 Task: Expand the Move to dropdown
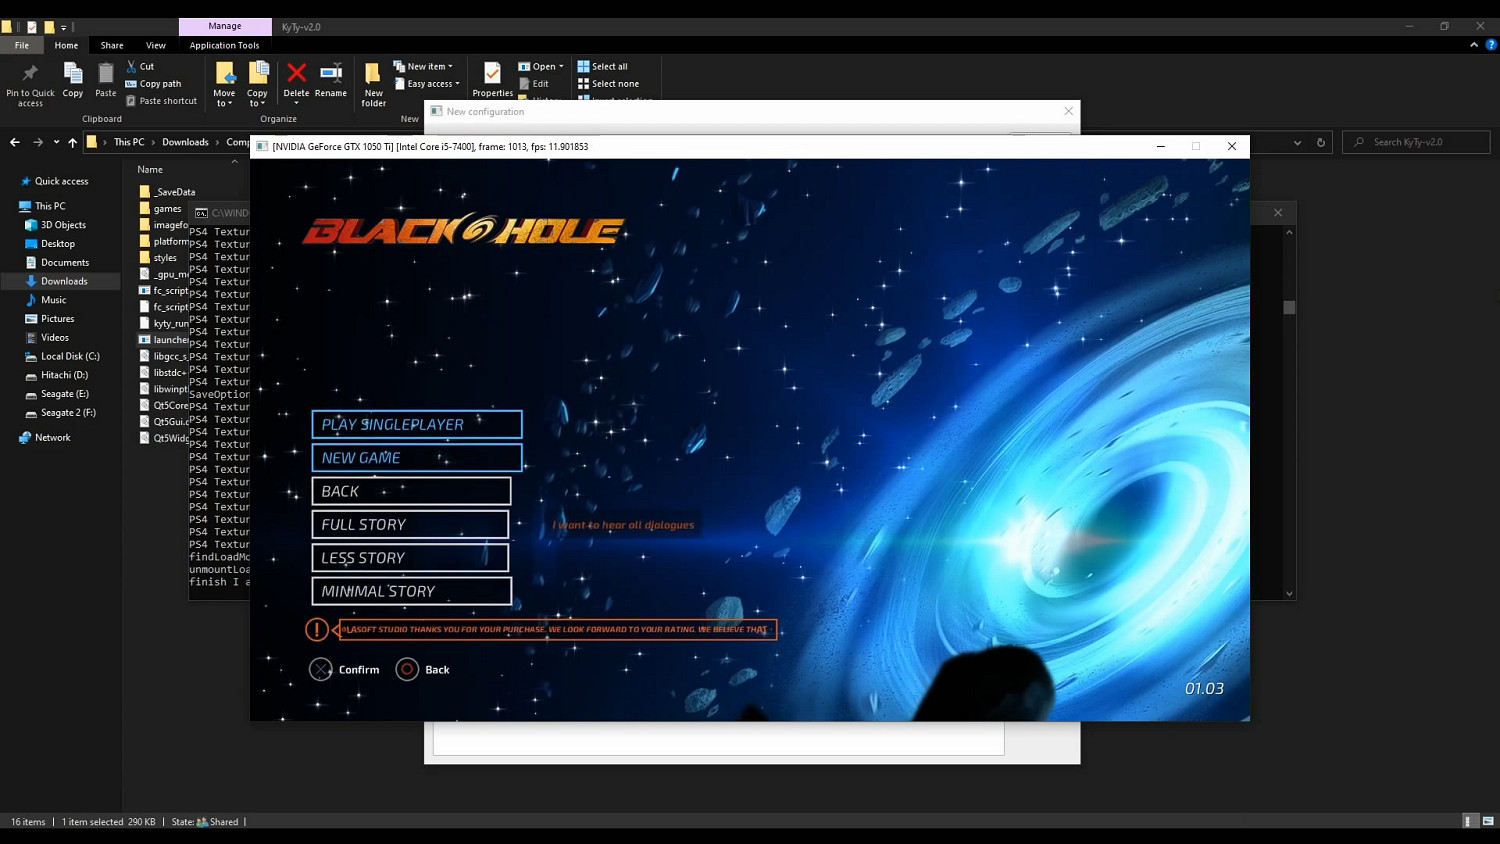[x=224, y=80]
